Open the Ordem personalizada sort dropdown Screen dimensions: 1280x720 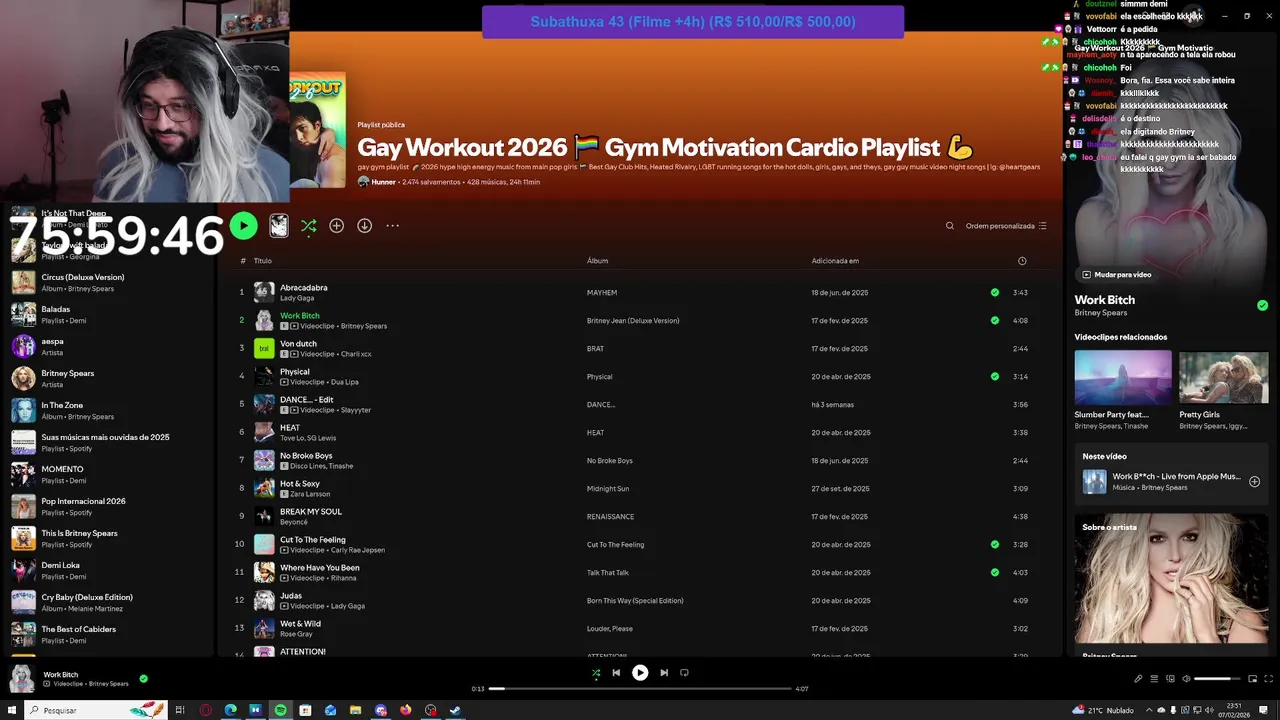pyautogui.click(x=1006, y=226)
